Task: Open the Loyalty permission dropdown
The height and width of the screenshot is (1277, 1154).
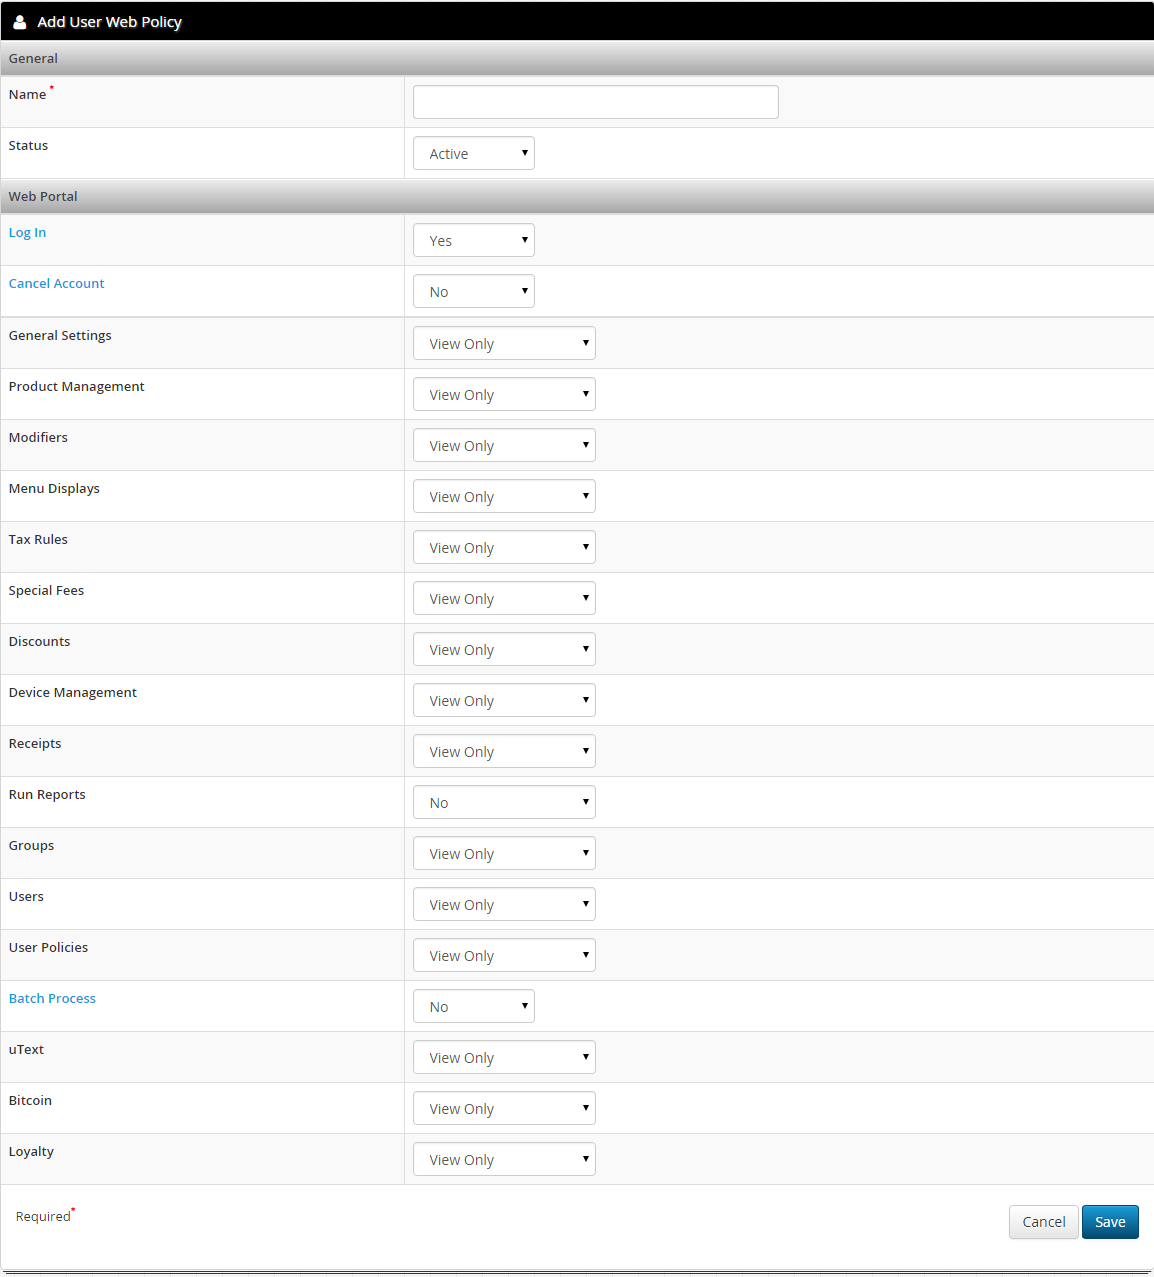Action: coord(504,1159)
